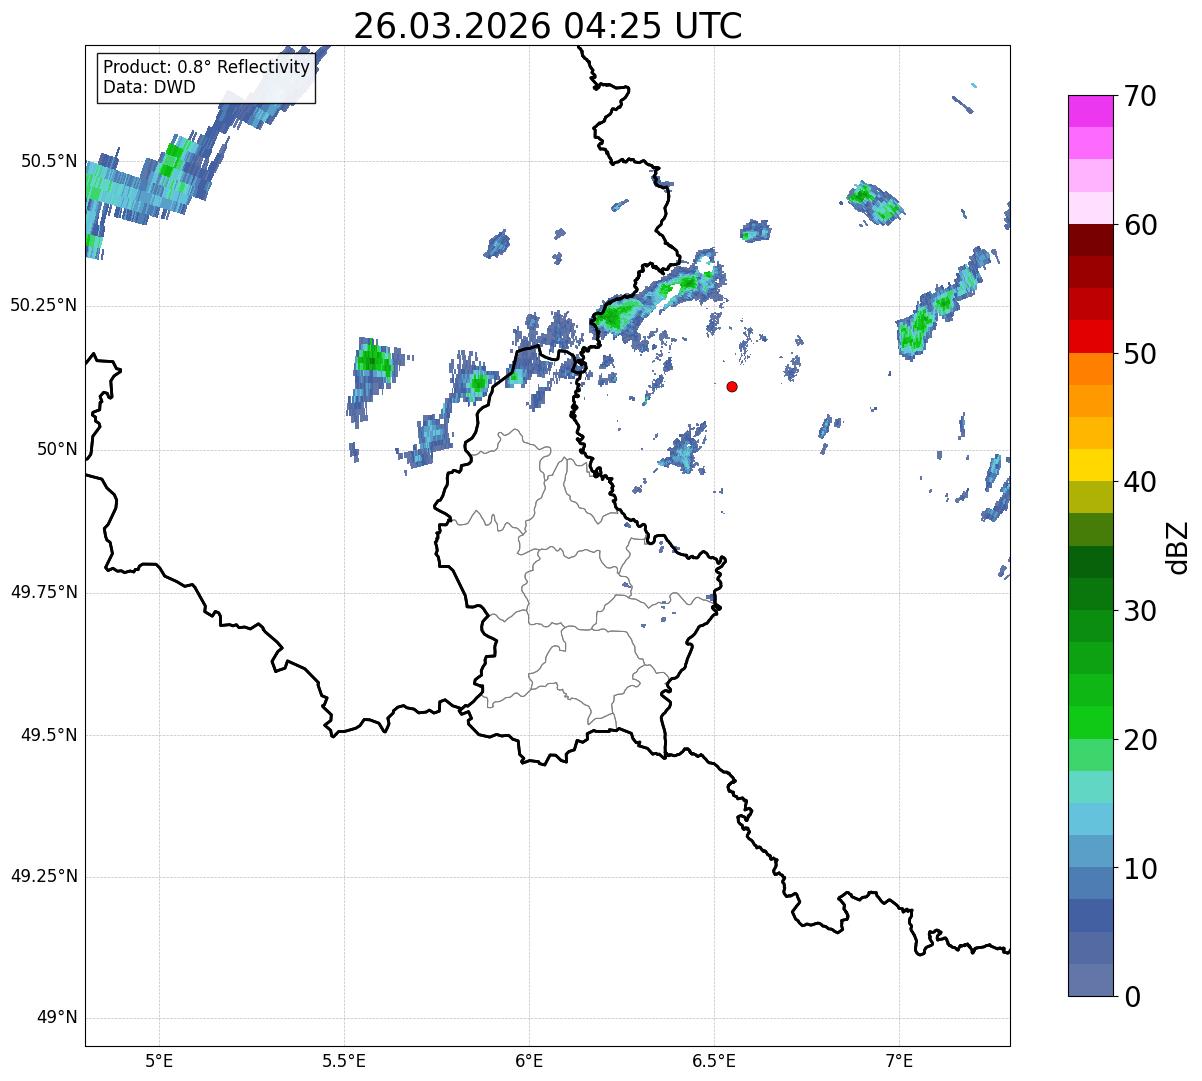Screen dimensions: 1202x1081
Task: Click the red station marker dot
Action: (732, 386)
